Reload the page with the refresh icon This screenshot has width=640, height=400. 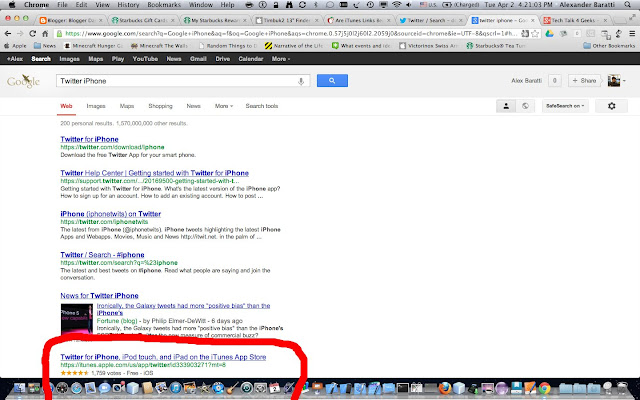(33, 33)
